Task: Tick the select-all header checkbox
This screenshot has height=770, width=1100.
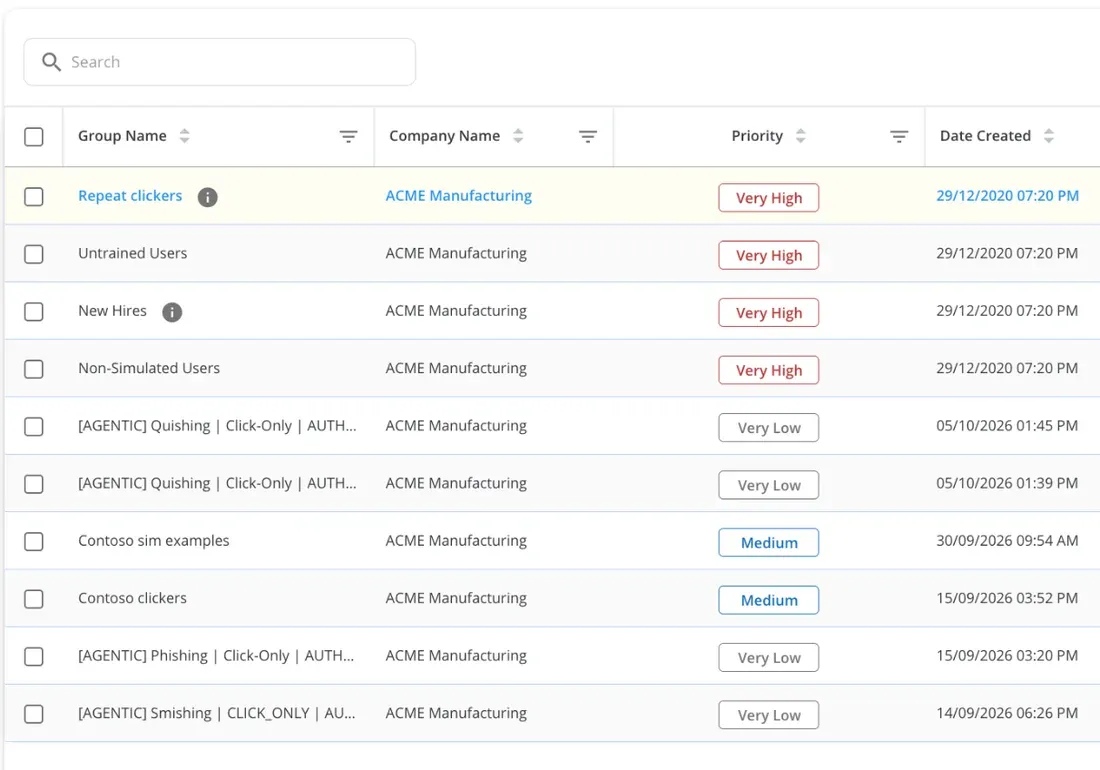Action: [x=34, y=136]
